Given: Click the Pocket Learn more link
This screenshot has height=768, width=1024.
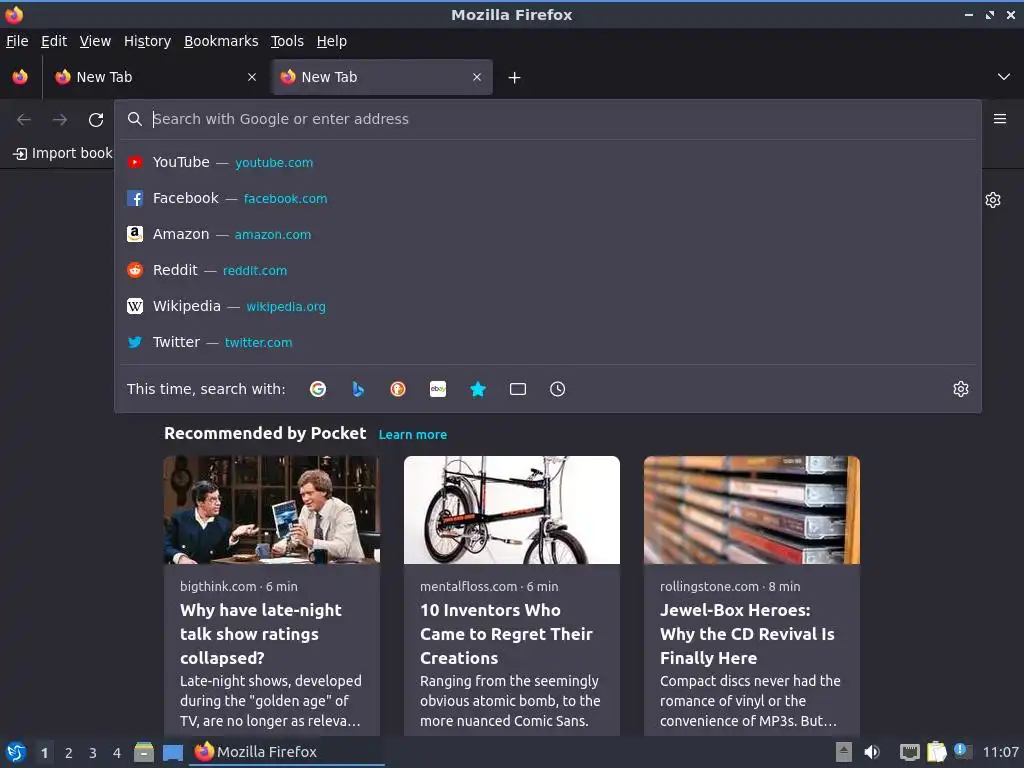Looking at the screenshot, I should [x=413, y=435].
